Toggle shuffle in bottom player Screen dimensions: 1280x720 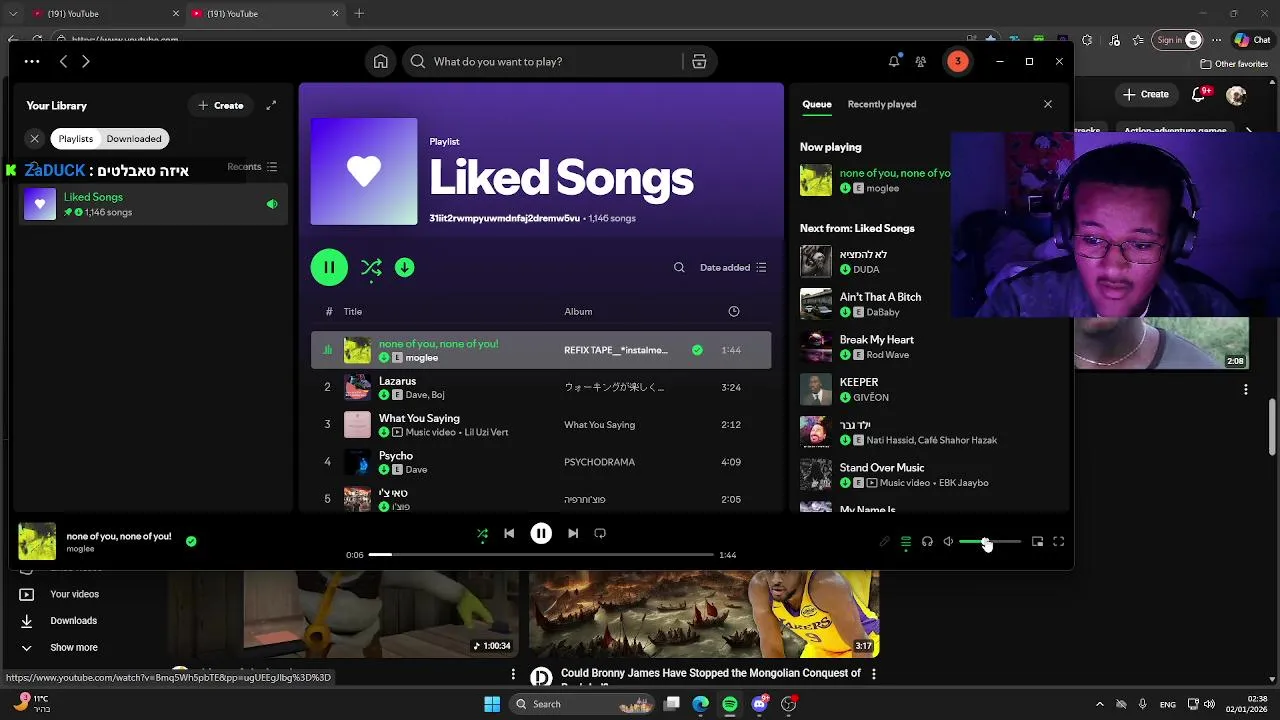(x=482, y=533)
